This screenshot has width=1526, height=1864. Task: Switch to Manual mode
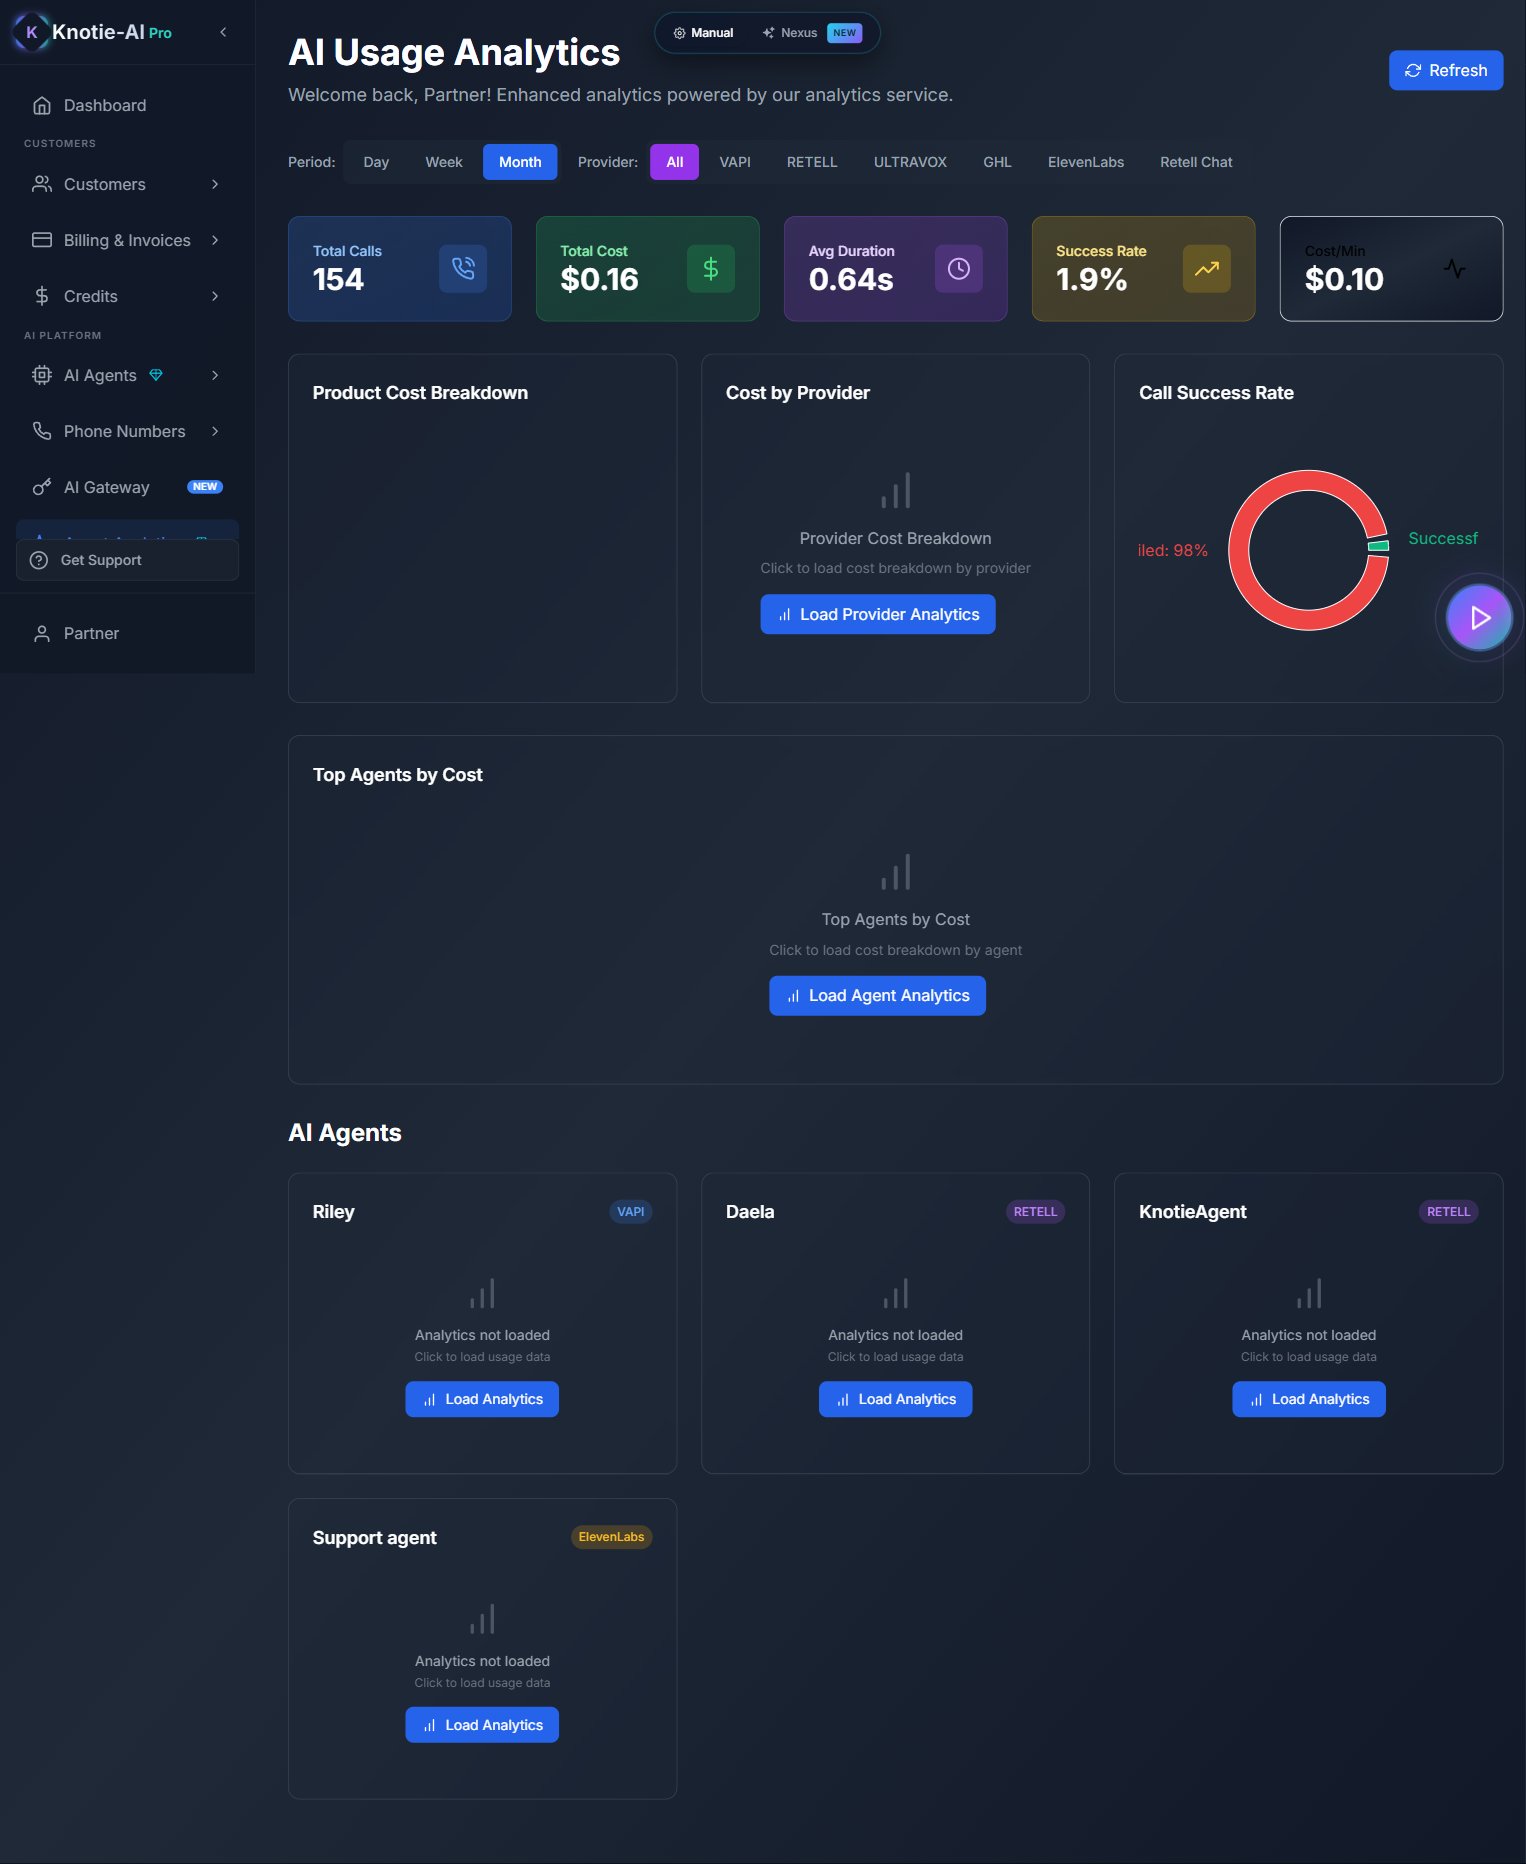pyautogui.click(x=703, y=33)
